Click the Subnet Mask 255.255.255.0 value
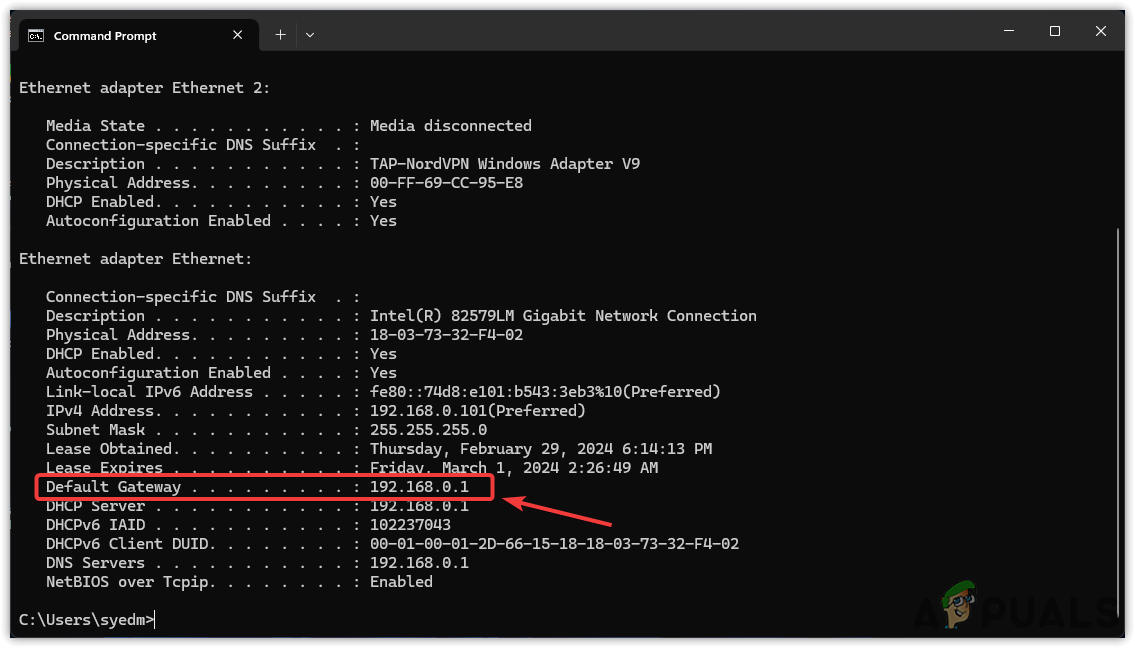The width and height of the screenshot is (1135, 648). point(428,430)
